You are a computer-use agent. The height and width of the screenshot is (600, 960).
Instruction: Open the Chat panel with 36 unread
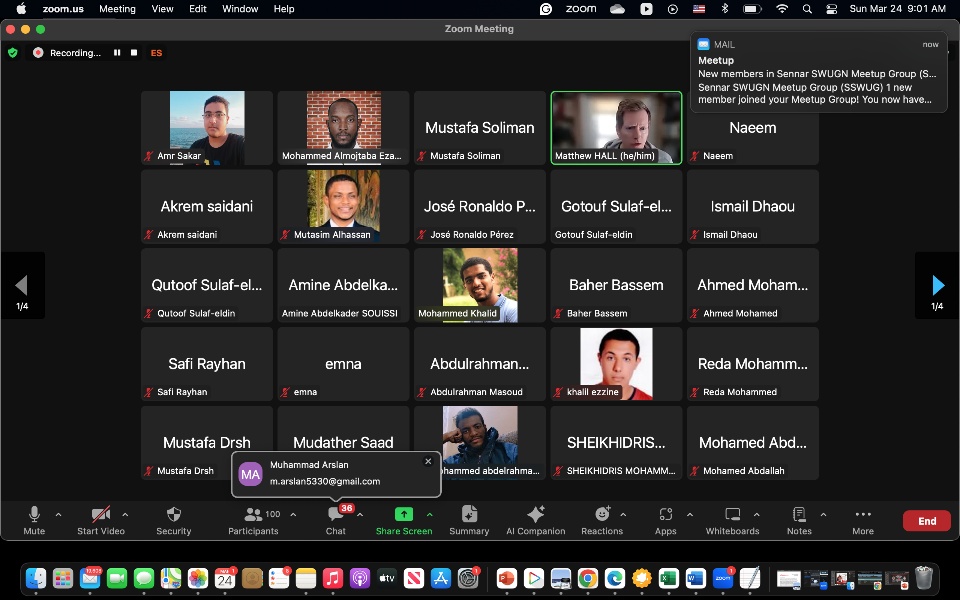tap(336, 520)
